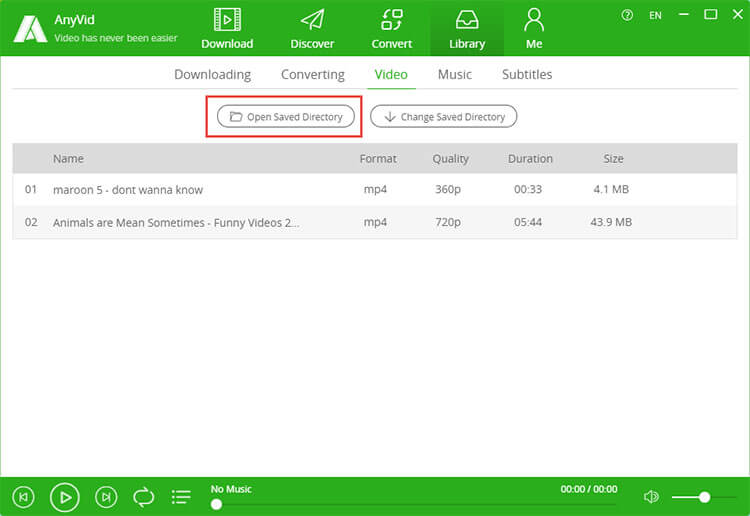The image size is (750, 516).
Task: Open the Download section
Action: click(227, 29)
